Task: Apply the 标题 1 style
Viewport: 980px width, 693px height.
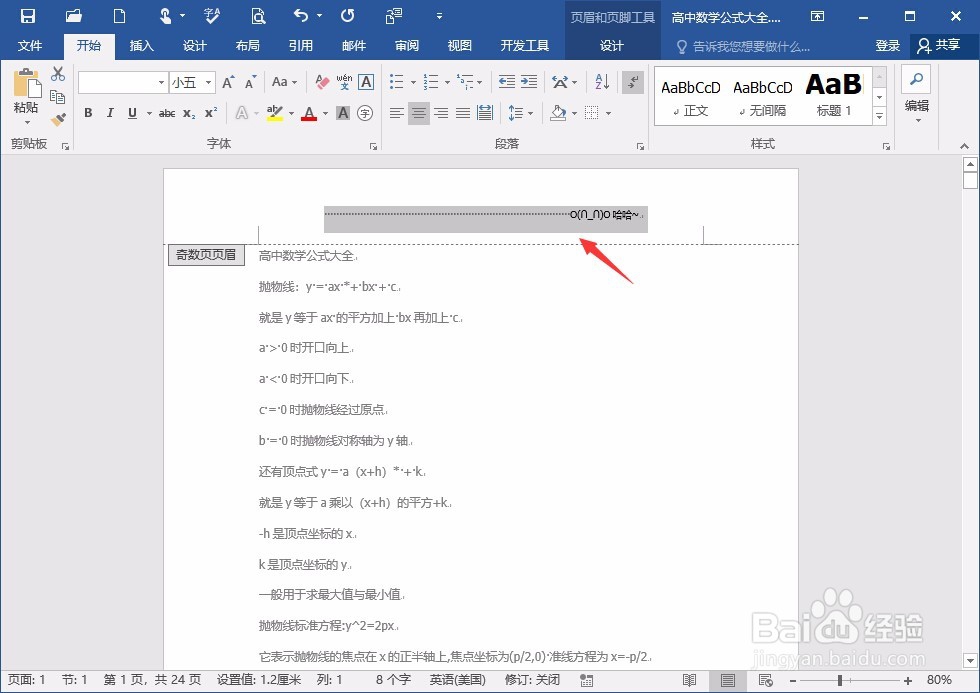Action: 834,97
